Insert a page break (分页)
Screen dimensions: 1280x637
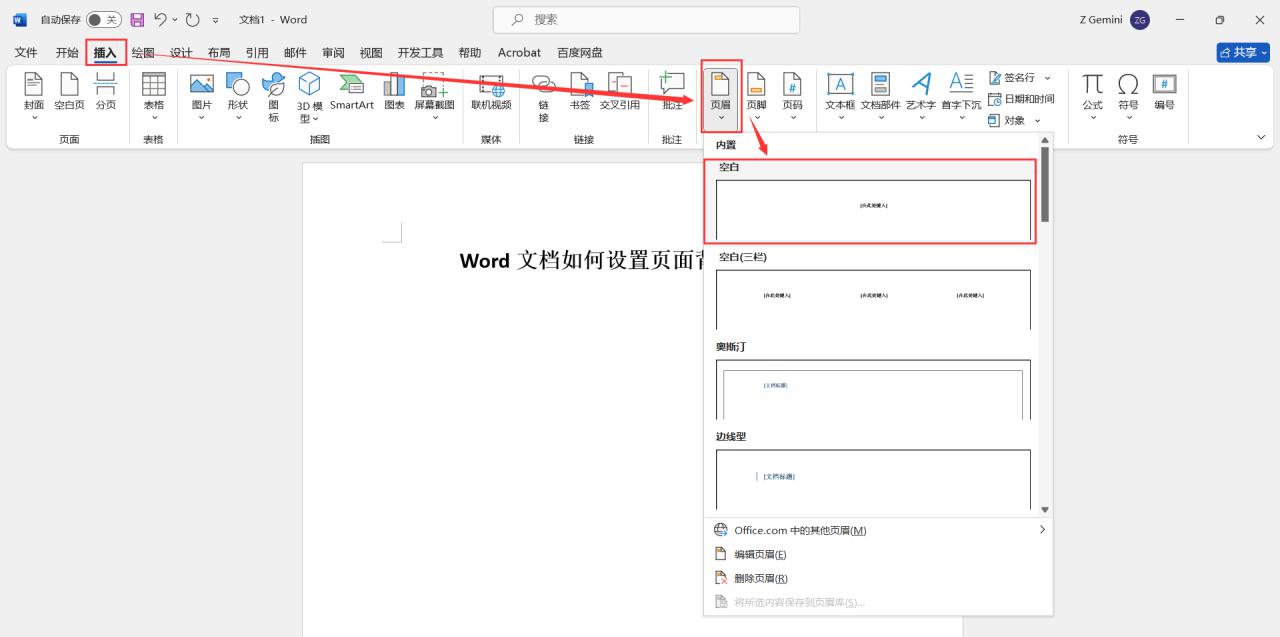105,91
